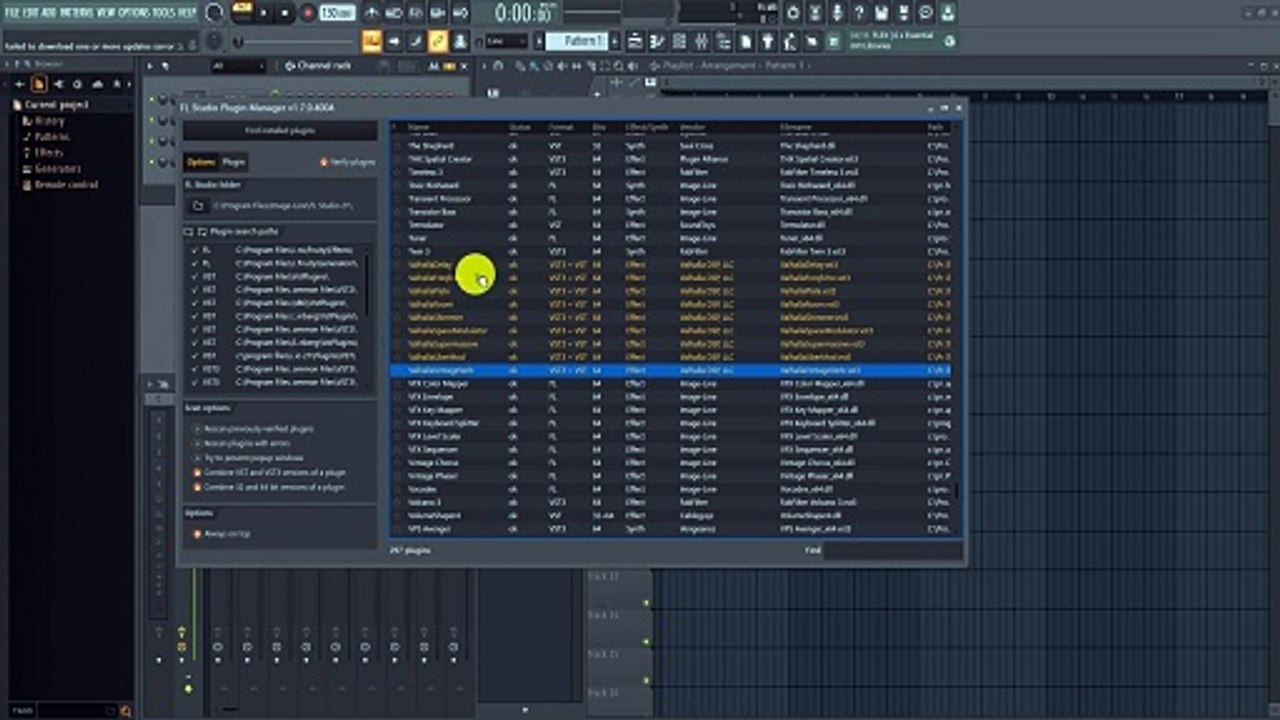Select the Toxic Biohazard plugin row
Image resolution: width=1280 pixels, height=720 pixels.
pyautogui.click(x=670, y=185)
